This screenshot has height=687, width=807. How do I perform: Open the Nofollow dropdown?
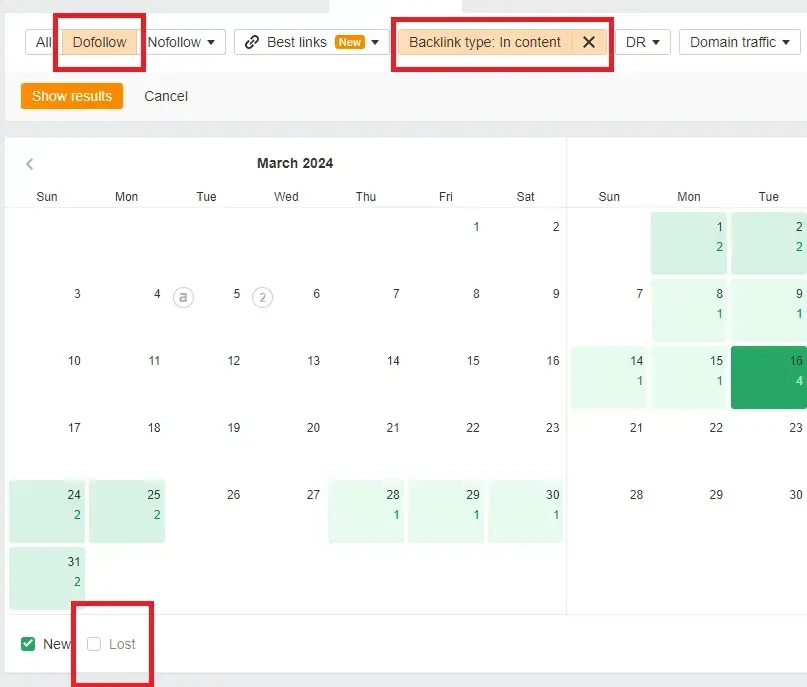(181, 42)
